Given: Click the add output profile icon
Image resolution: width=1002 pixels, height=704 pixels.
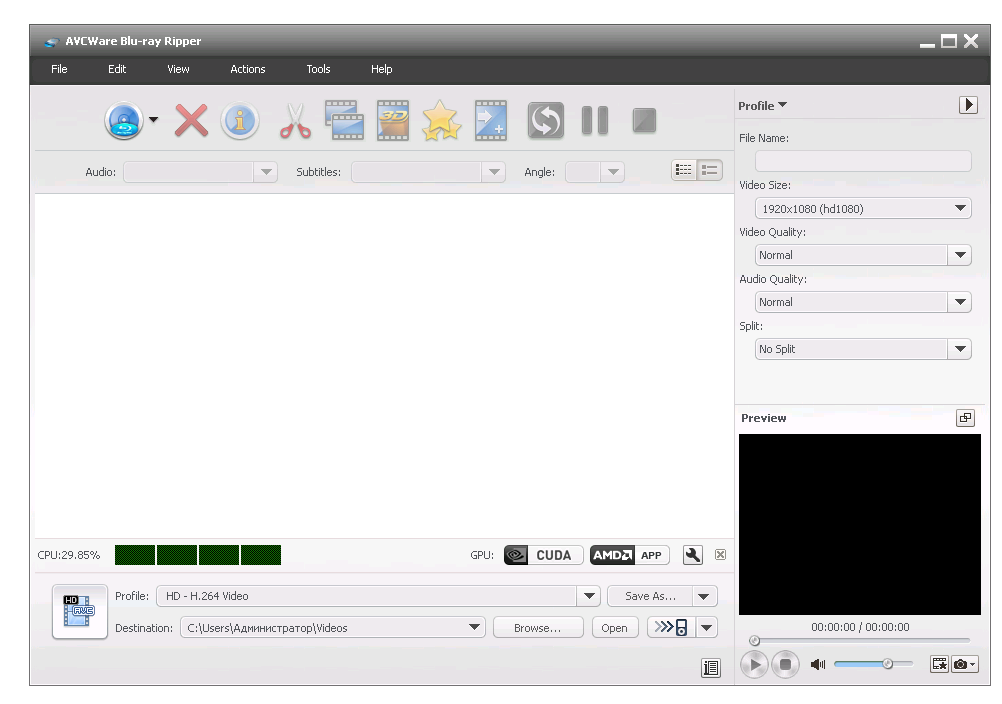Looking at the screenshot, I should 491,120.
